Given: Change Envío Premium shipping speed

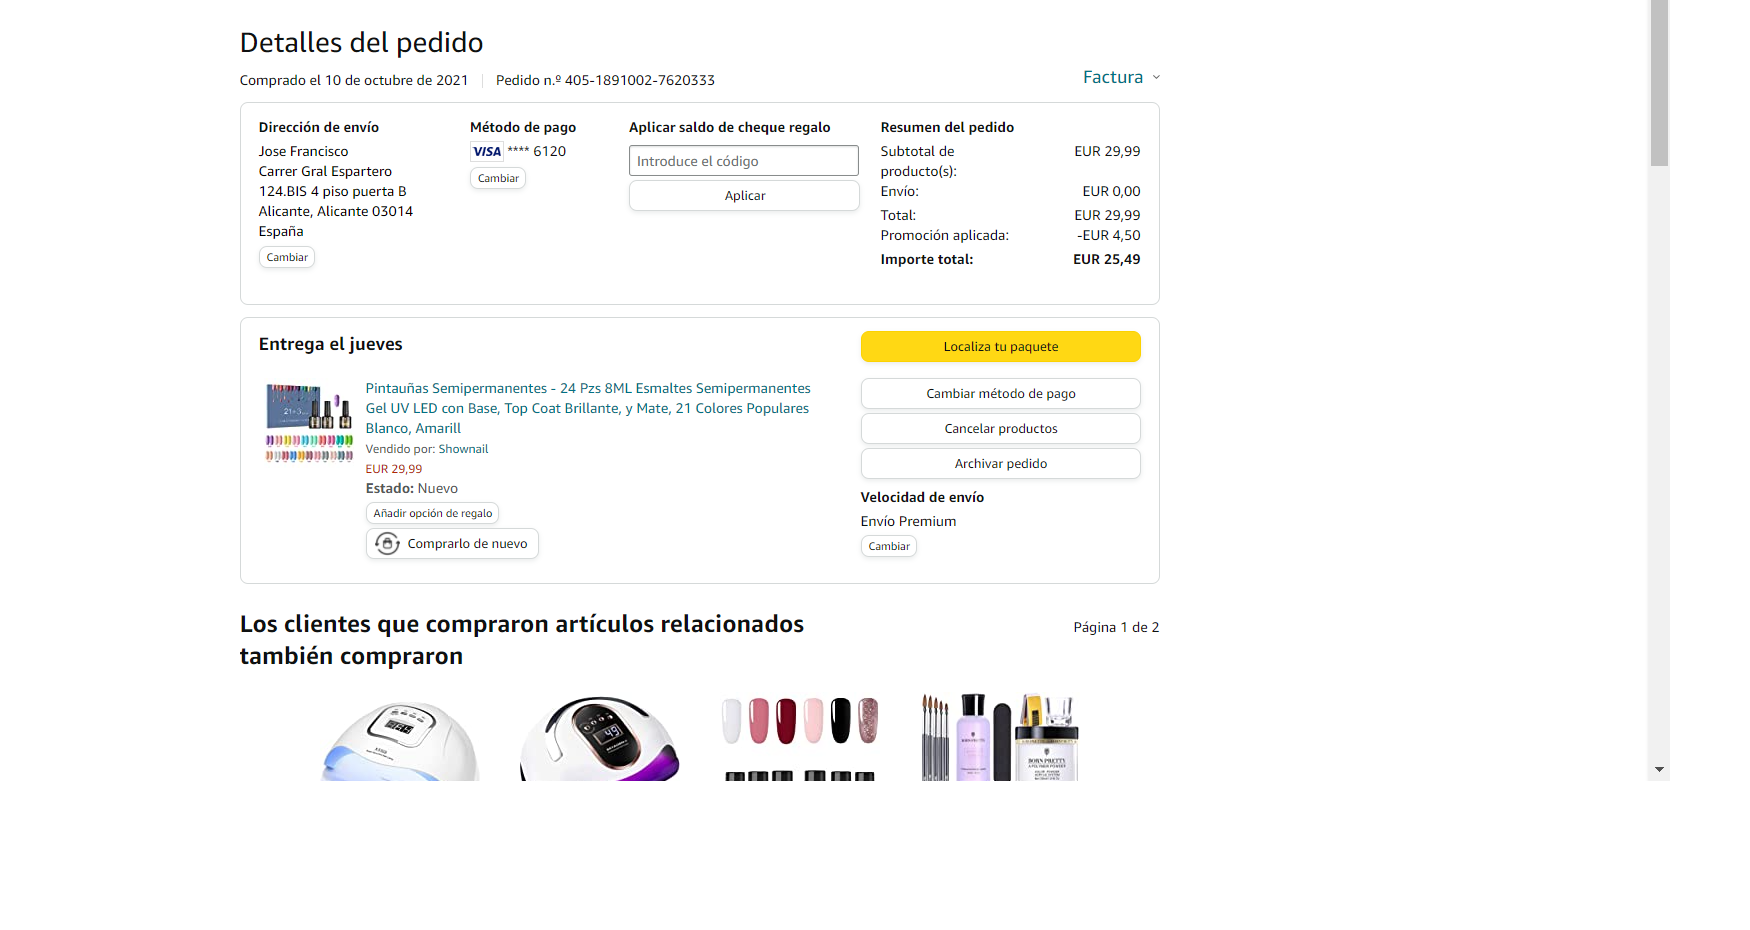Looking at the screenshot, I should pyautogui.click(x=889, y=546).
